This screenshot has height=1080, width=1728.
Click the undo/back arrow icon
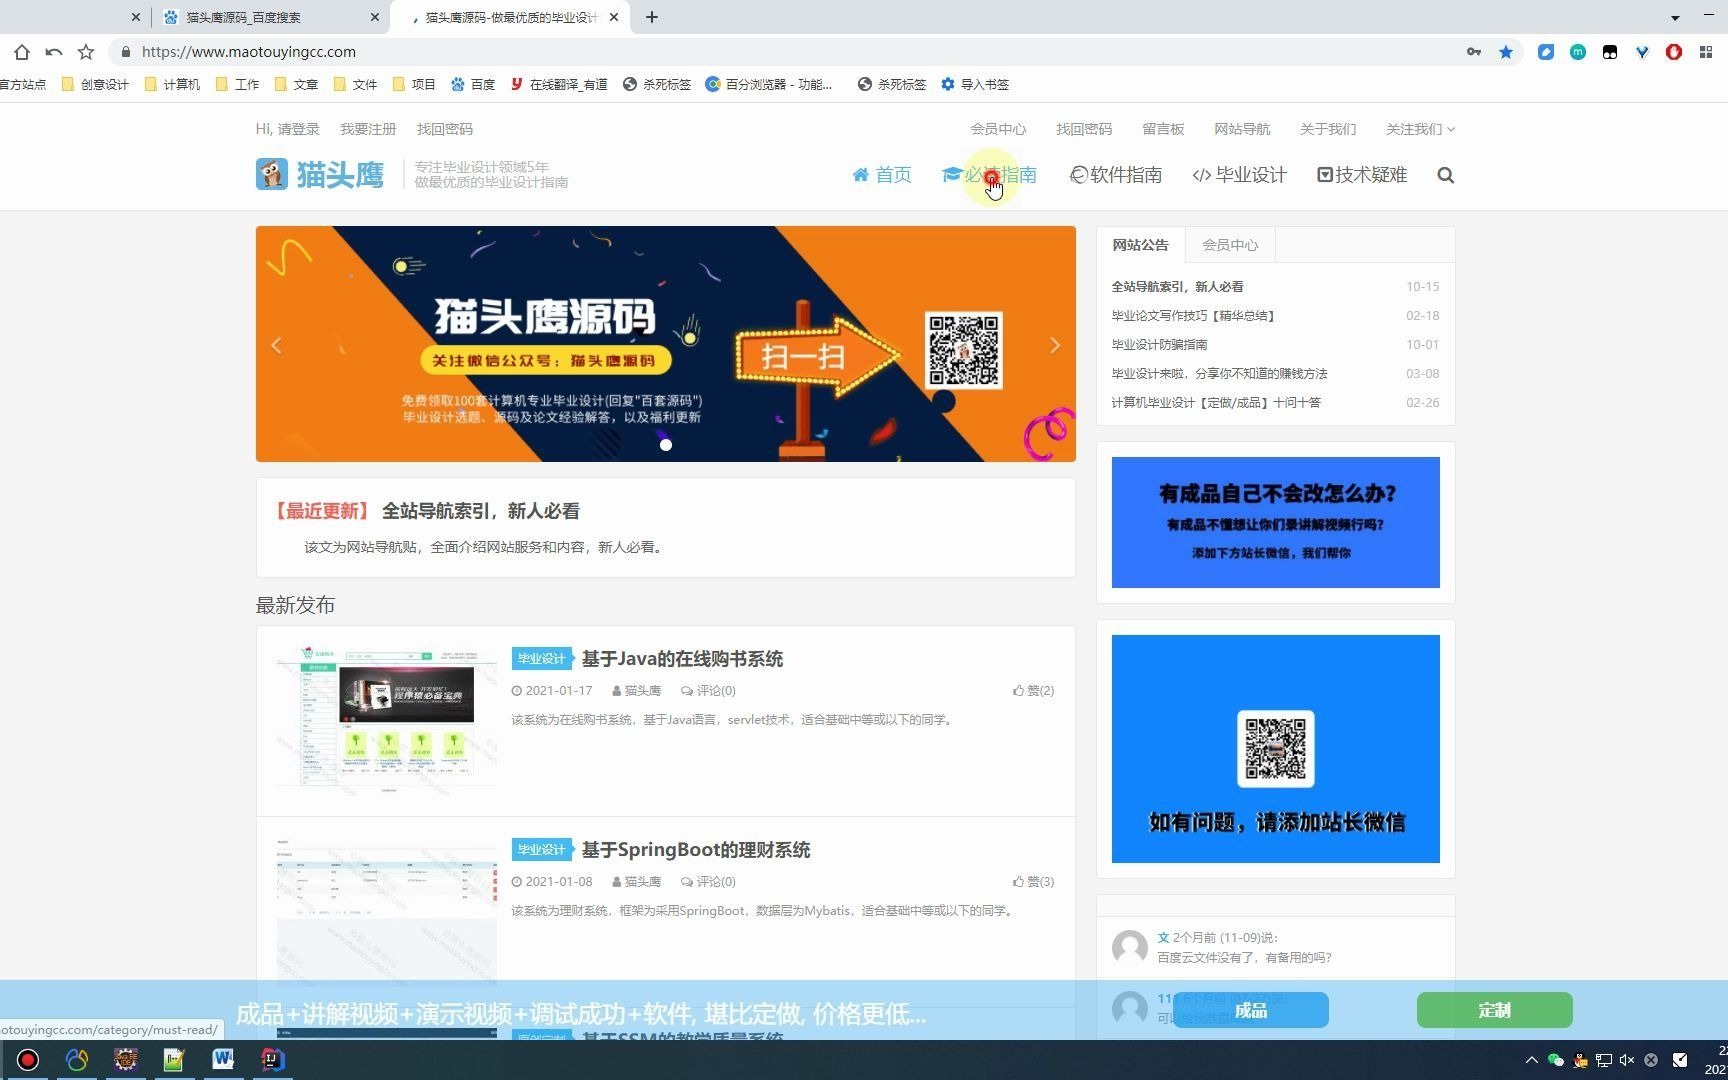[54, 52]
